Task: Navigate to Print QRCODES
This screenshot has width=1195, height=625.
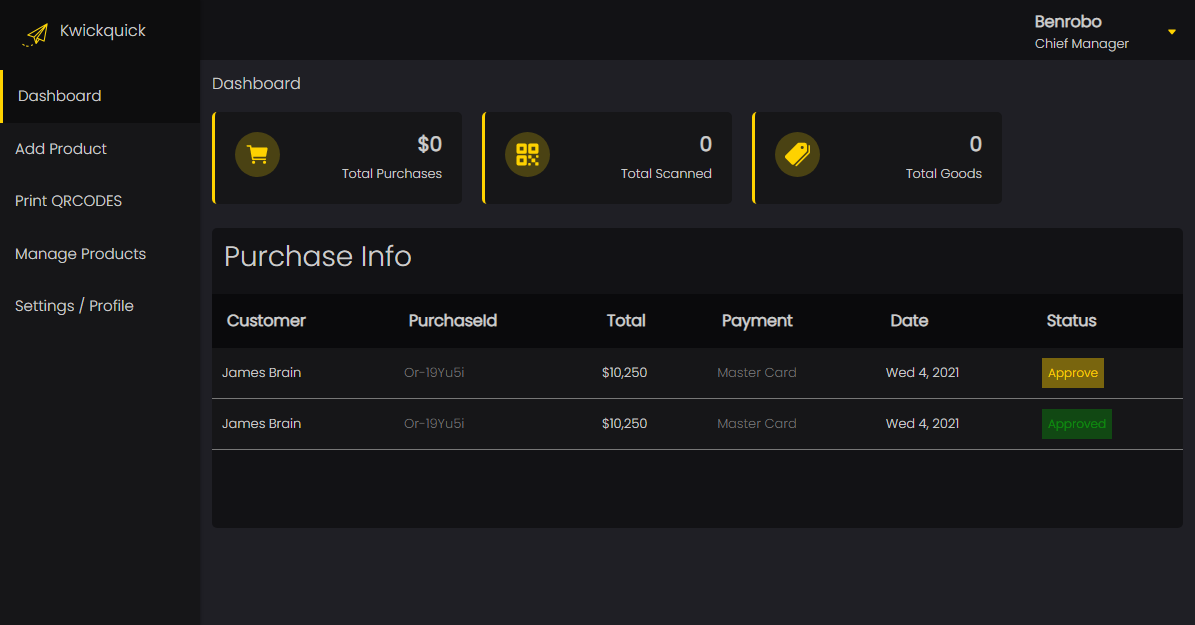Action: (x=68, y=201)
